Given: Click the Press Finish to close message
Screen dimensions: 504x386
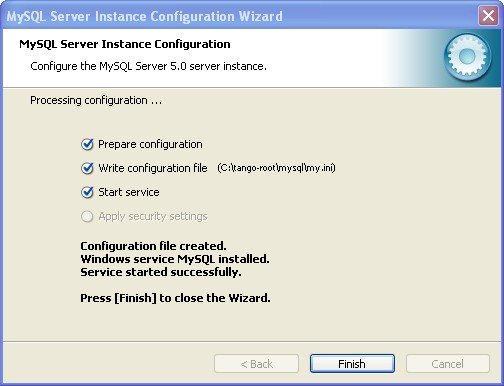Looking at the screenshot, I should [x=175, y=298].
